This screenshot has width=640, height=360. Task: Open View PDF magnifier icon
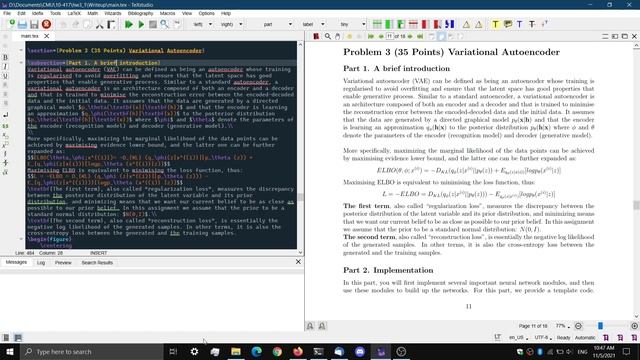click(x=164, y=24)
